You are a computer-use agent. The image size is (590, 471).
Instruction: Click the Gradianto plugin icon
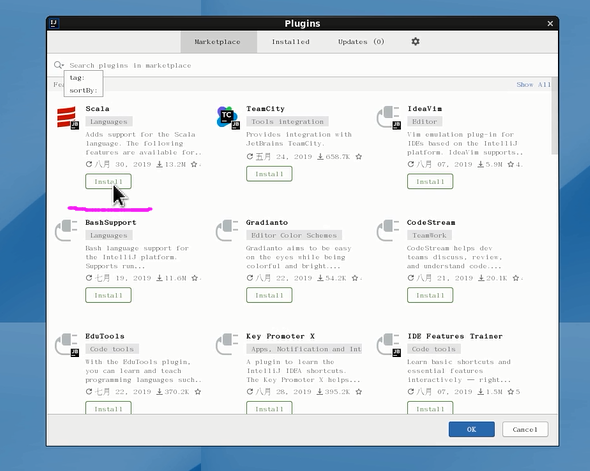[227, 231]
